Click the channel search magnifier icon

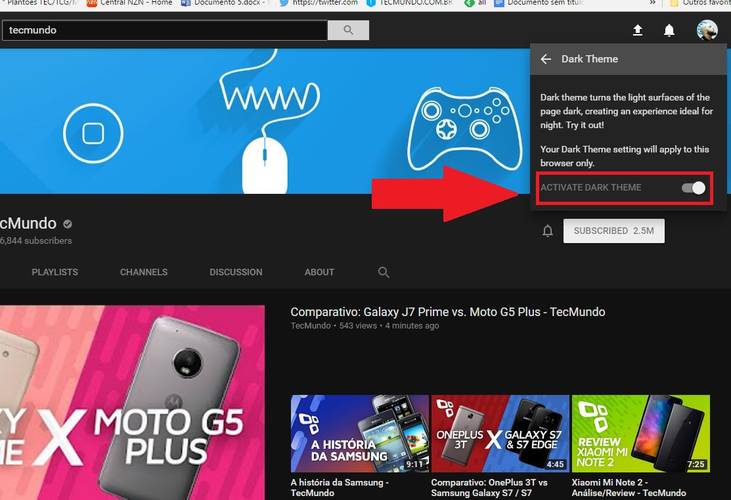click(x=383, y=272)
